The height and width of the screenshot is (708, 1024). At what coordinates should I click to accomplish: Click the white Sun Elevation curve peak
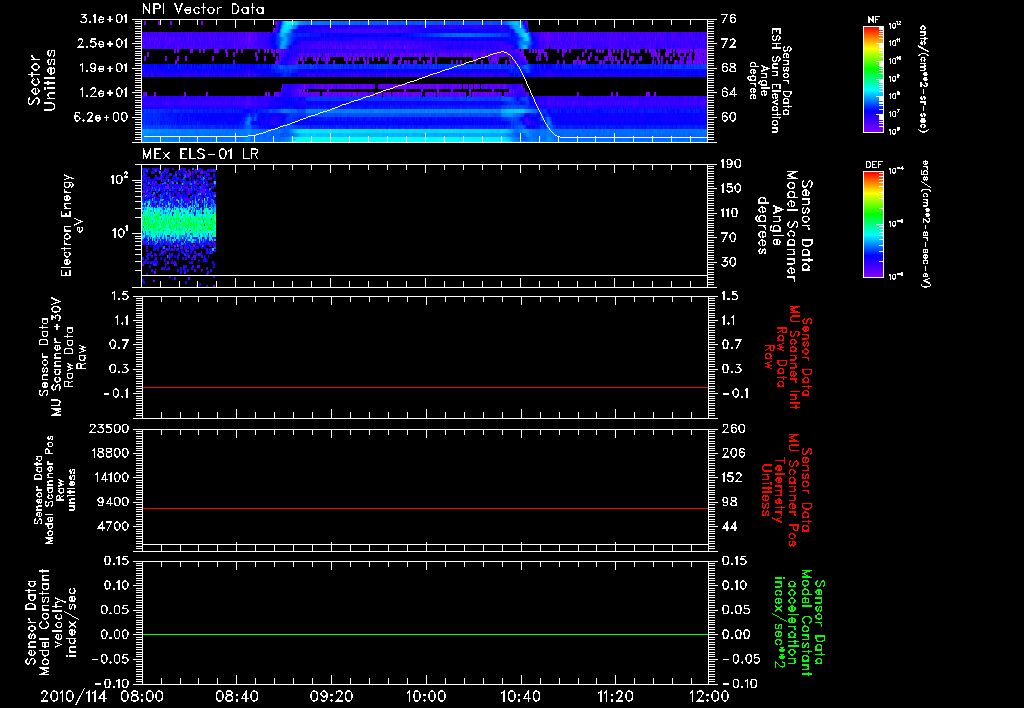(x=504, y=52)
